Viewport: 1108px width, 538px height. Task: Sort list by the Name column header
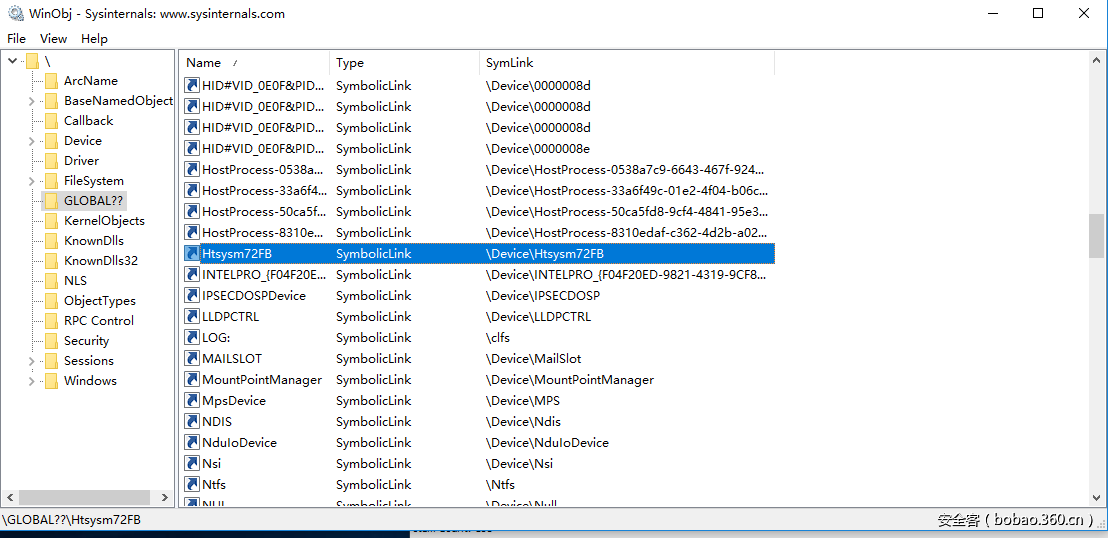[204, 63]
